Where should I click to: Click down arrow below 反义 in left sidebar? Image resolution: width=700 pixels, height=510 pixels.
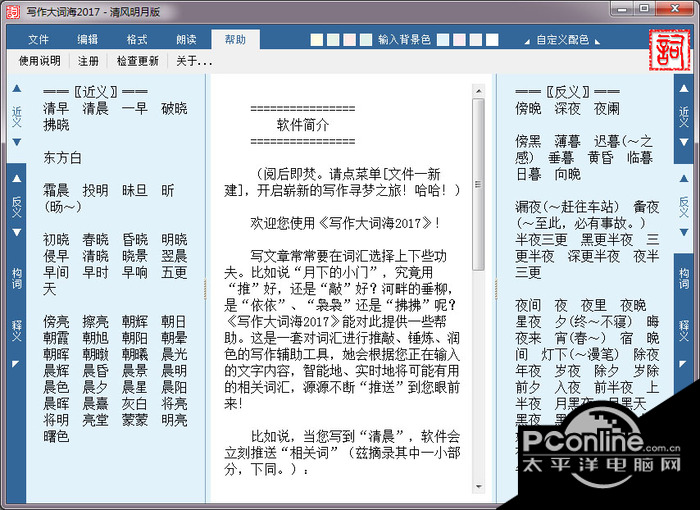(17, 232)
